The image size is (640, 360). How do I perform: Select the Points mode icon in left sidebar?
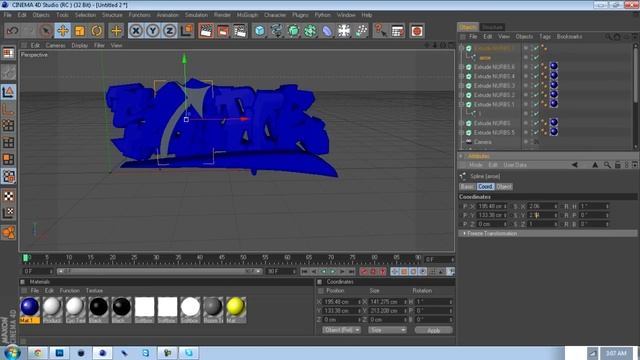coord(8,125)
